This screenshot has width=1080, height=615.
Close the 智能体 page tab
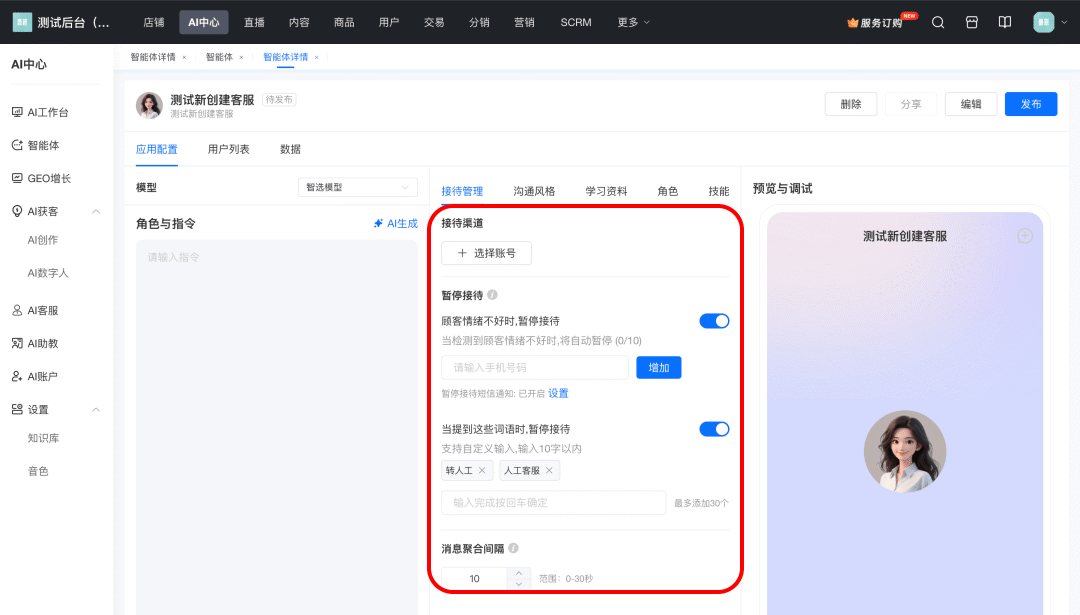(x=241, y=57)
